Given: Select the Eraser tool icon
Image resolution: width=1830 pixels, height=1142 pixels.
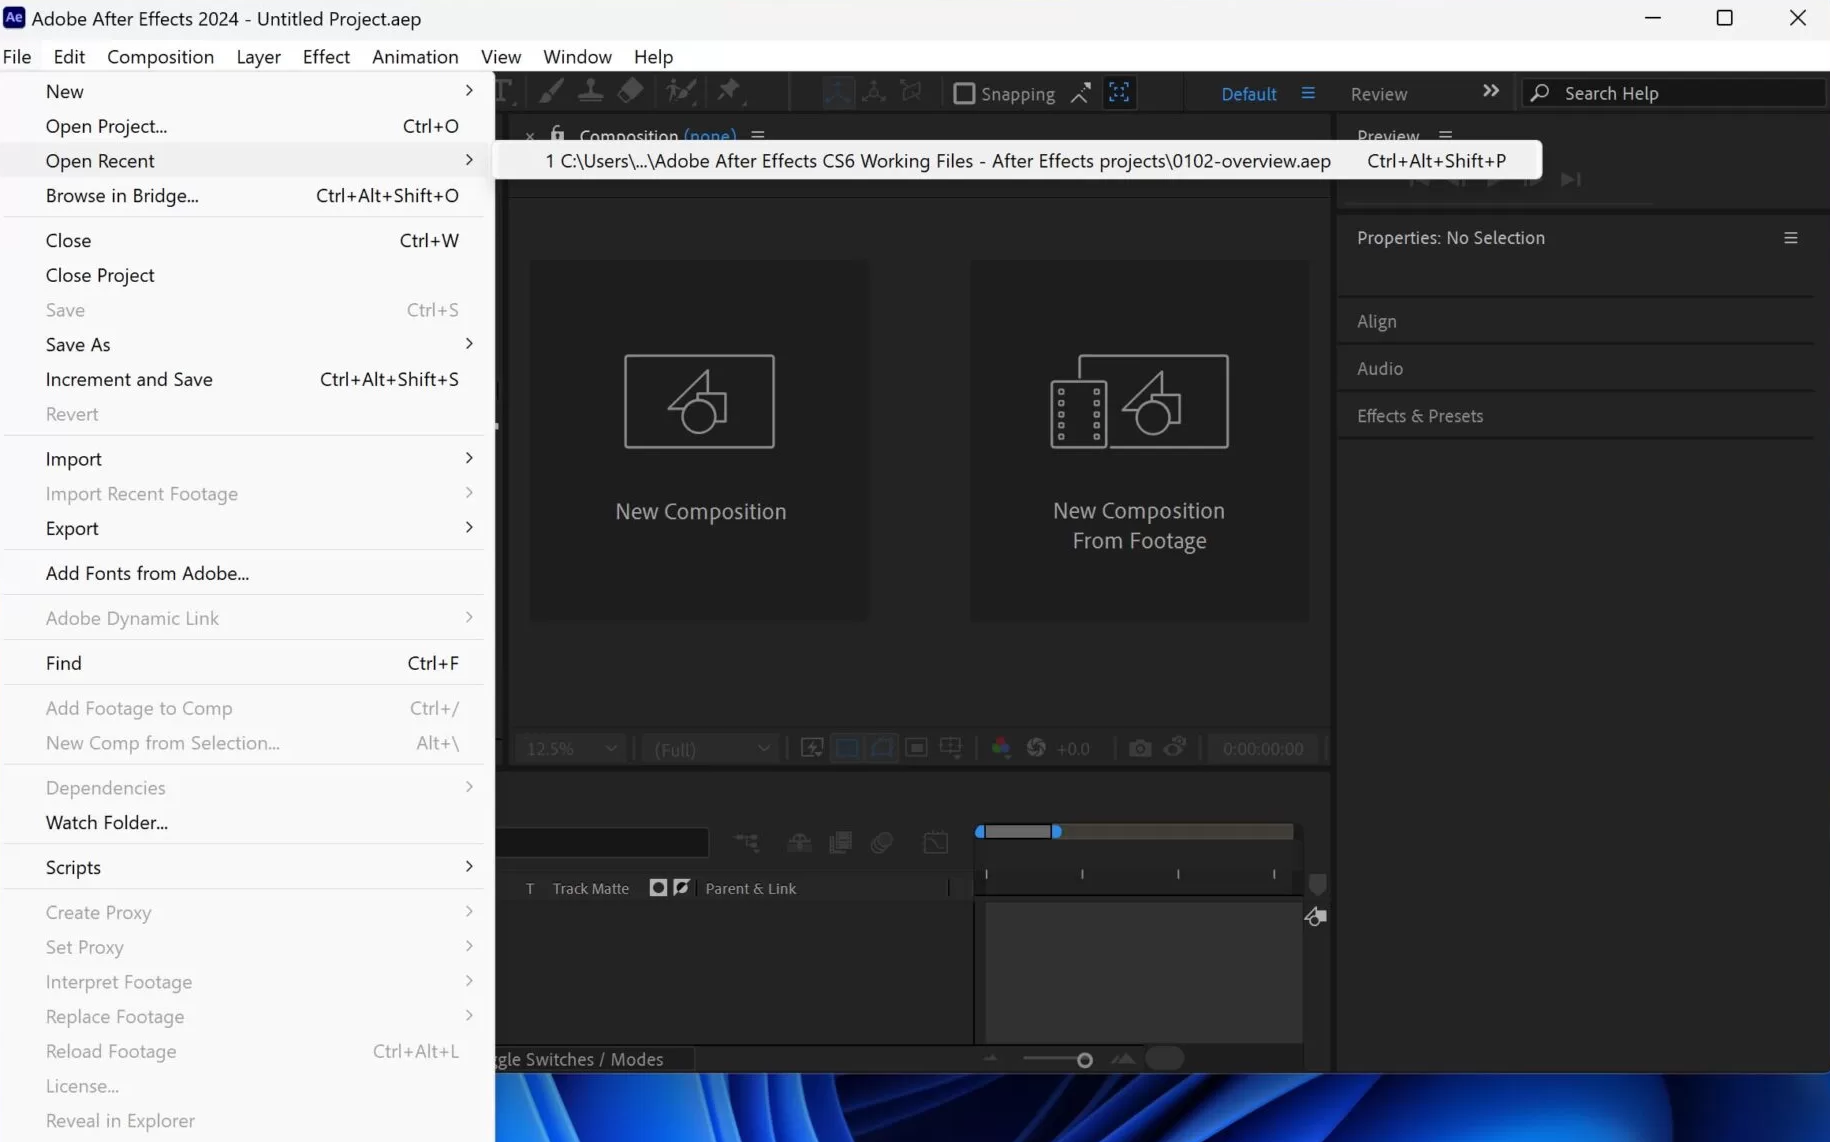Looking at the screenshot, I should point(630,92).
